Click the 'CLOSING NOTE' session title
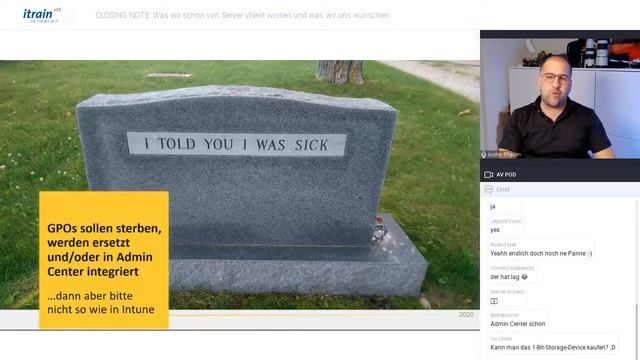640x360 pixels. 242,16
